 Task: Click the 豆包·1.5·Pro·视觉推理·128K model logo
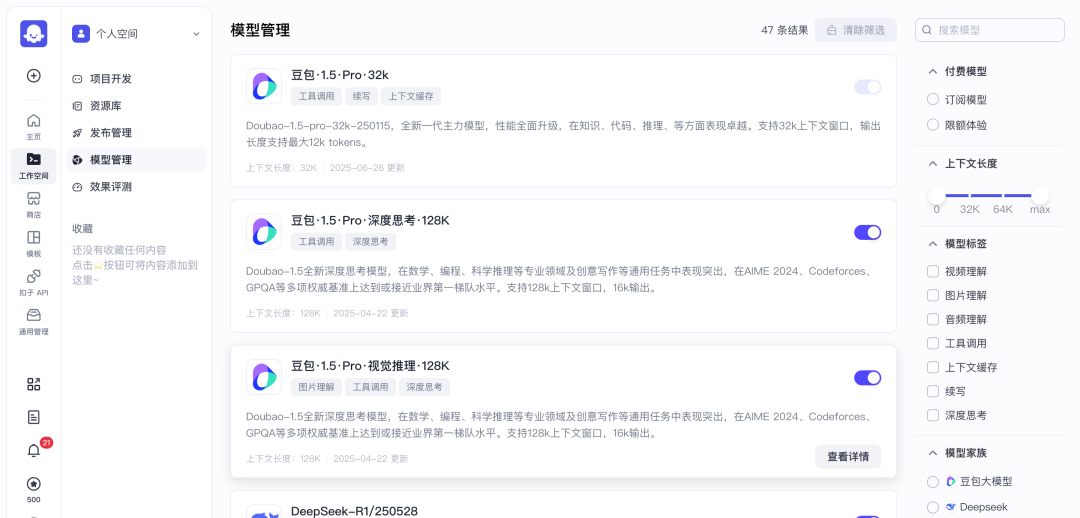pos(264,377)
